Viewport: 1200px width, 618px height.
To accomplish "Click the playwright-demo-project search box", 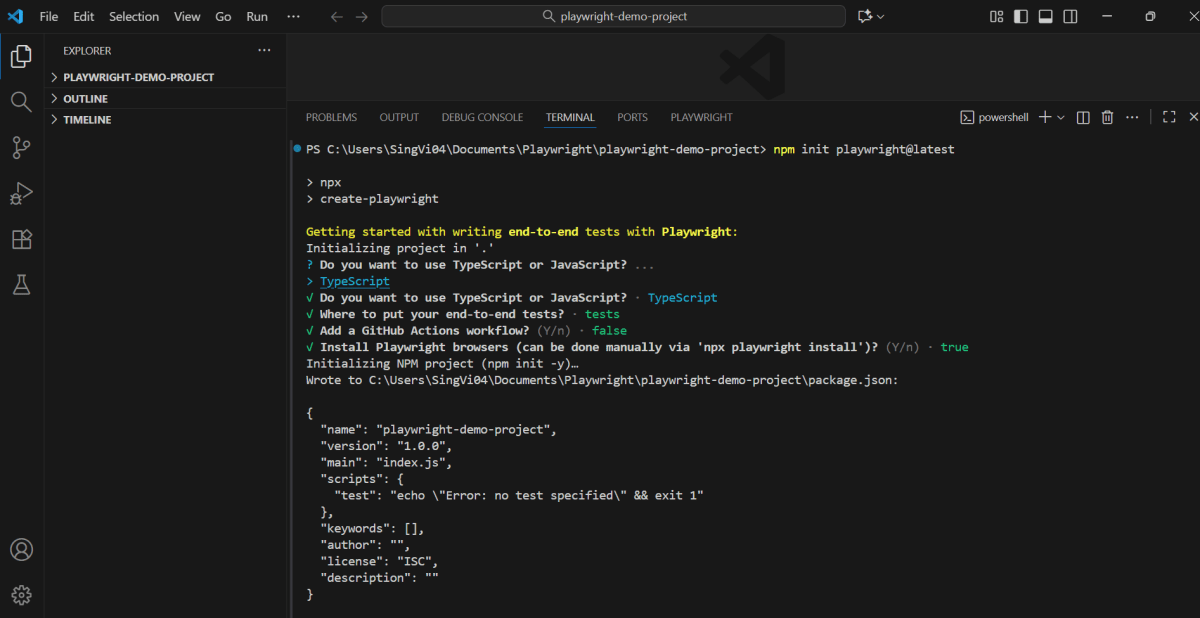I will click(x=614, y=16).
